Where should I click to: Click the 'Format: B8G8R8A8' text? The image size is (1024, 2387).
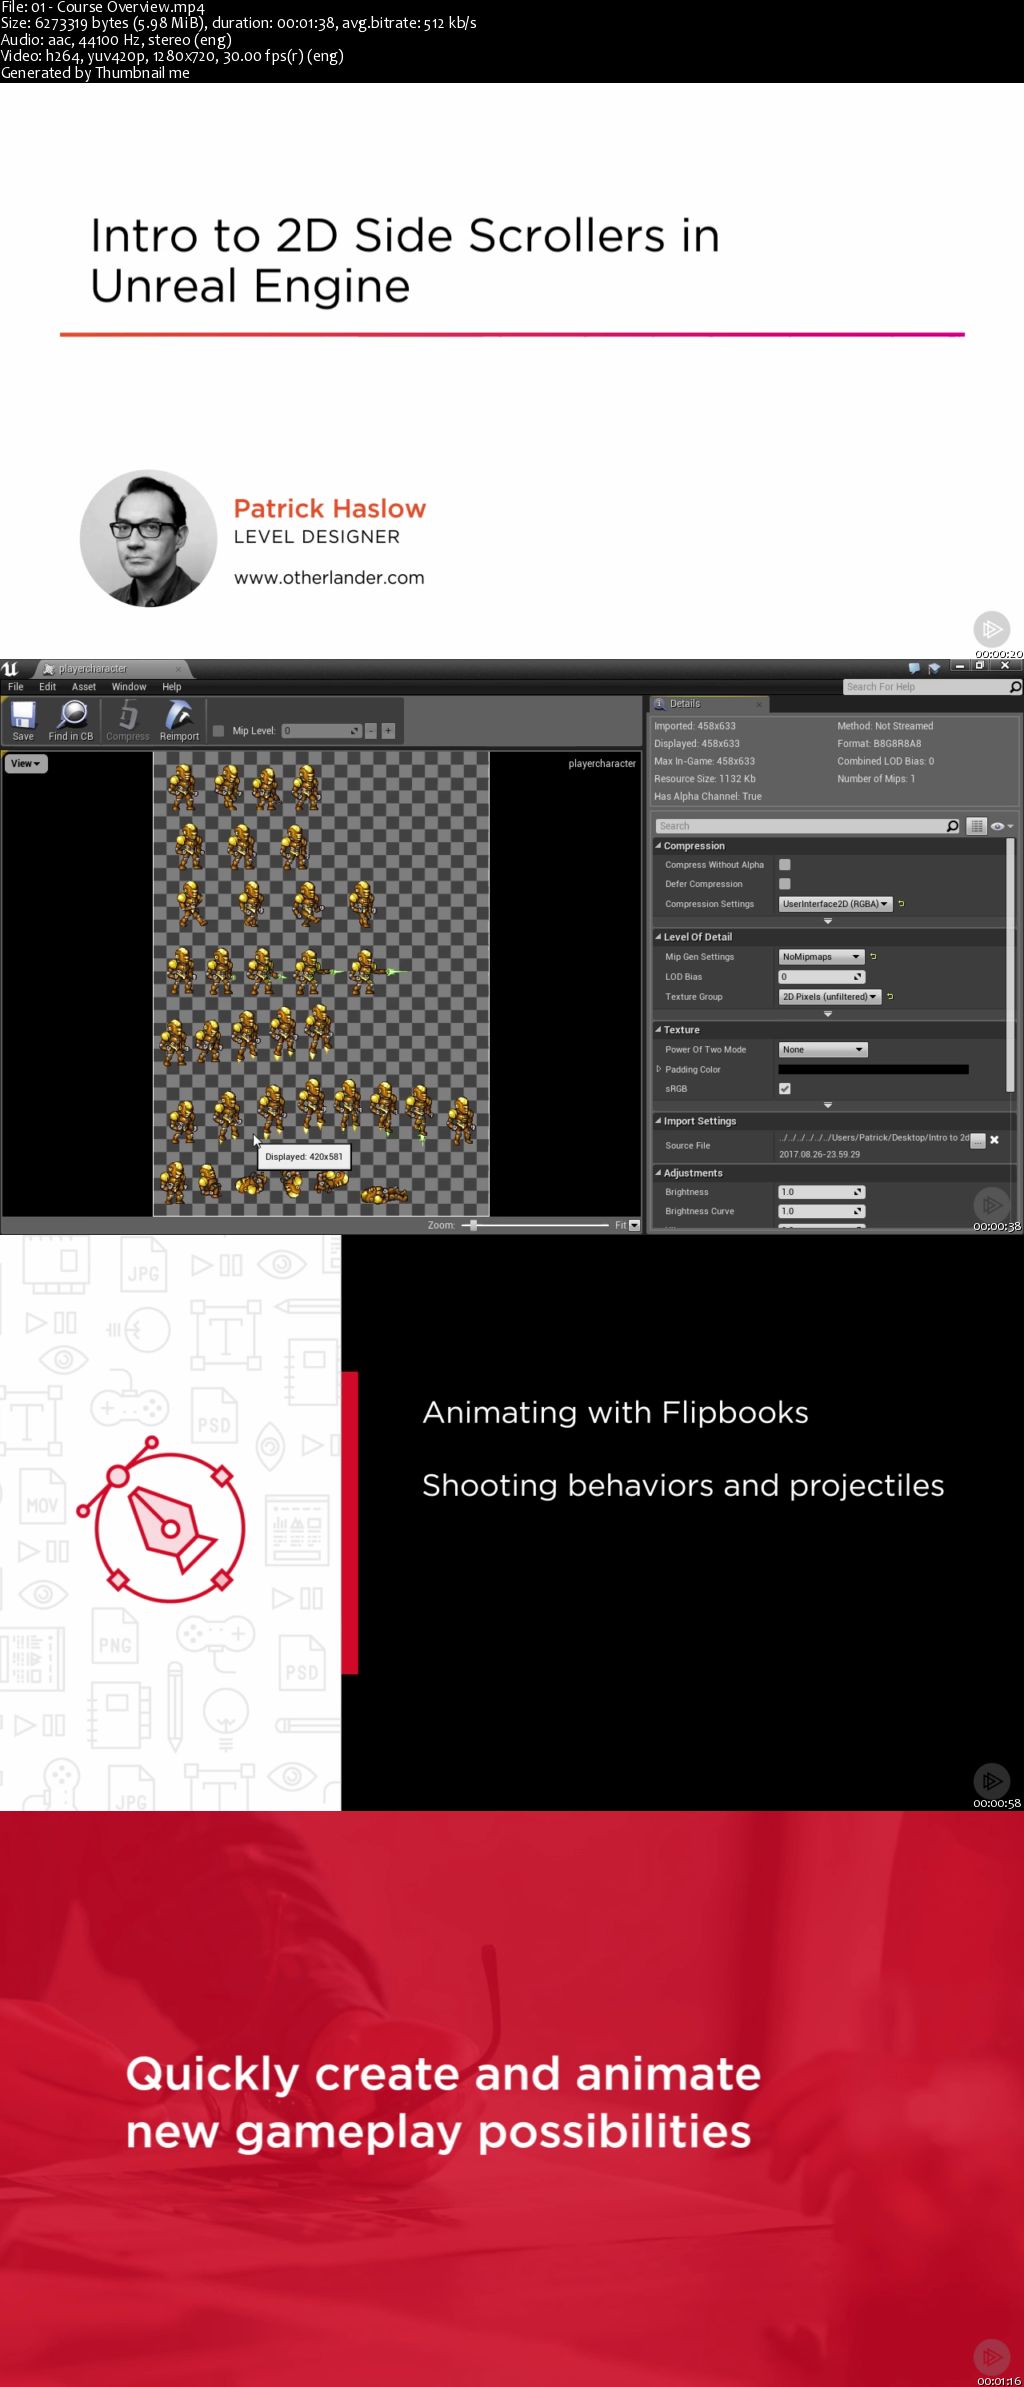tap(879, 744)
